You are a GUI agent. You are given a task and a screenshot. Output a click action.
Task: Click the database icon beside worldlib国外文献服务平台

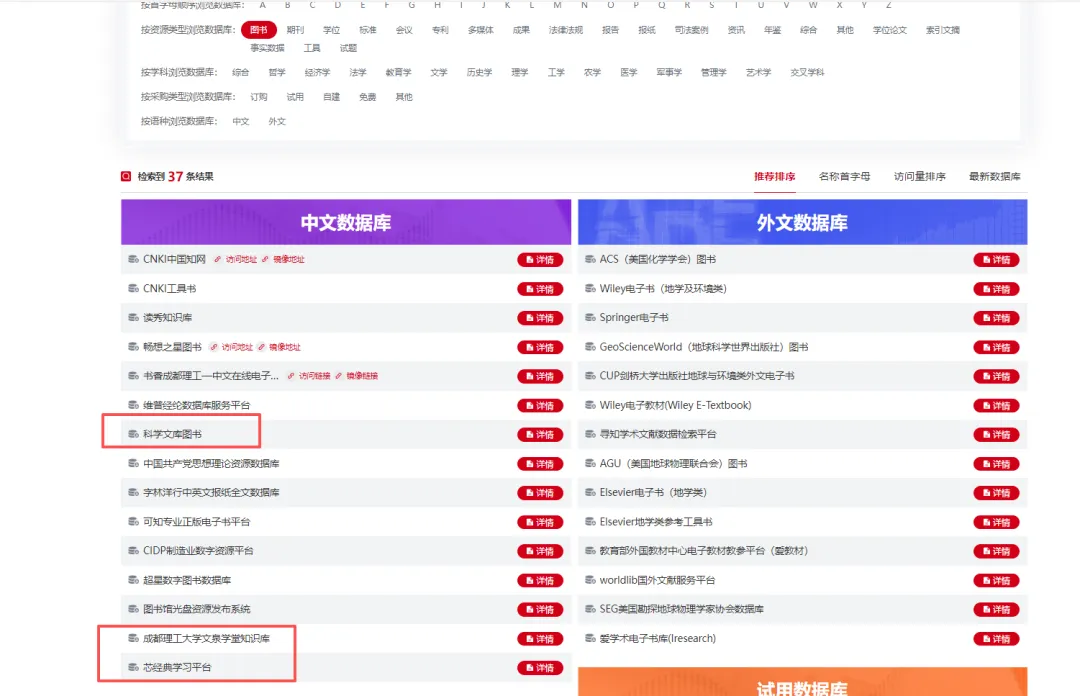click(x=590, y=580)
